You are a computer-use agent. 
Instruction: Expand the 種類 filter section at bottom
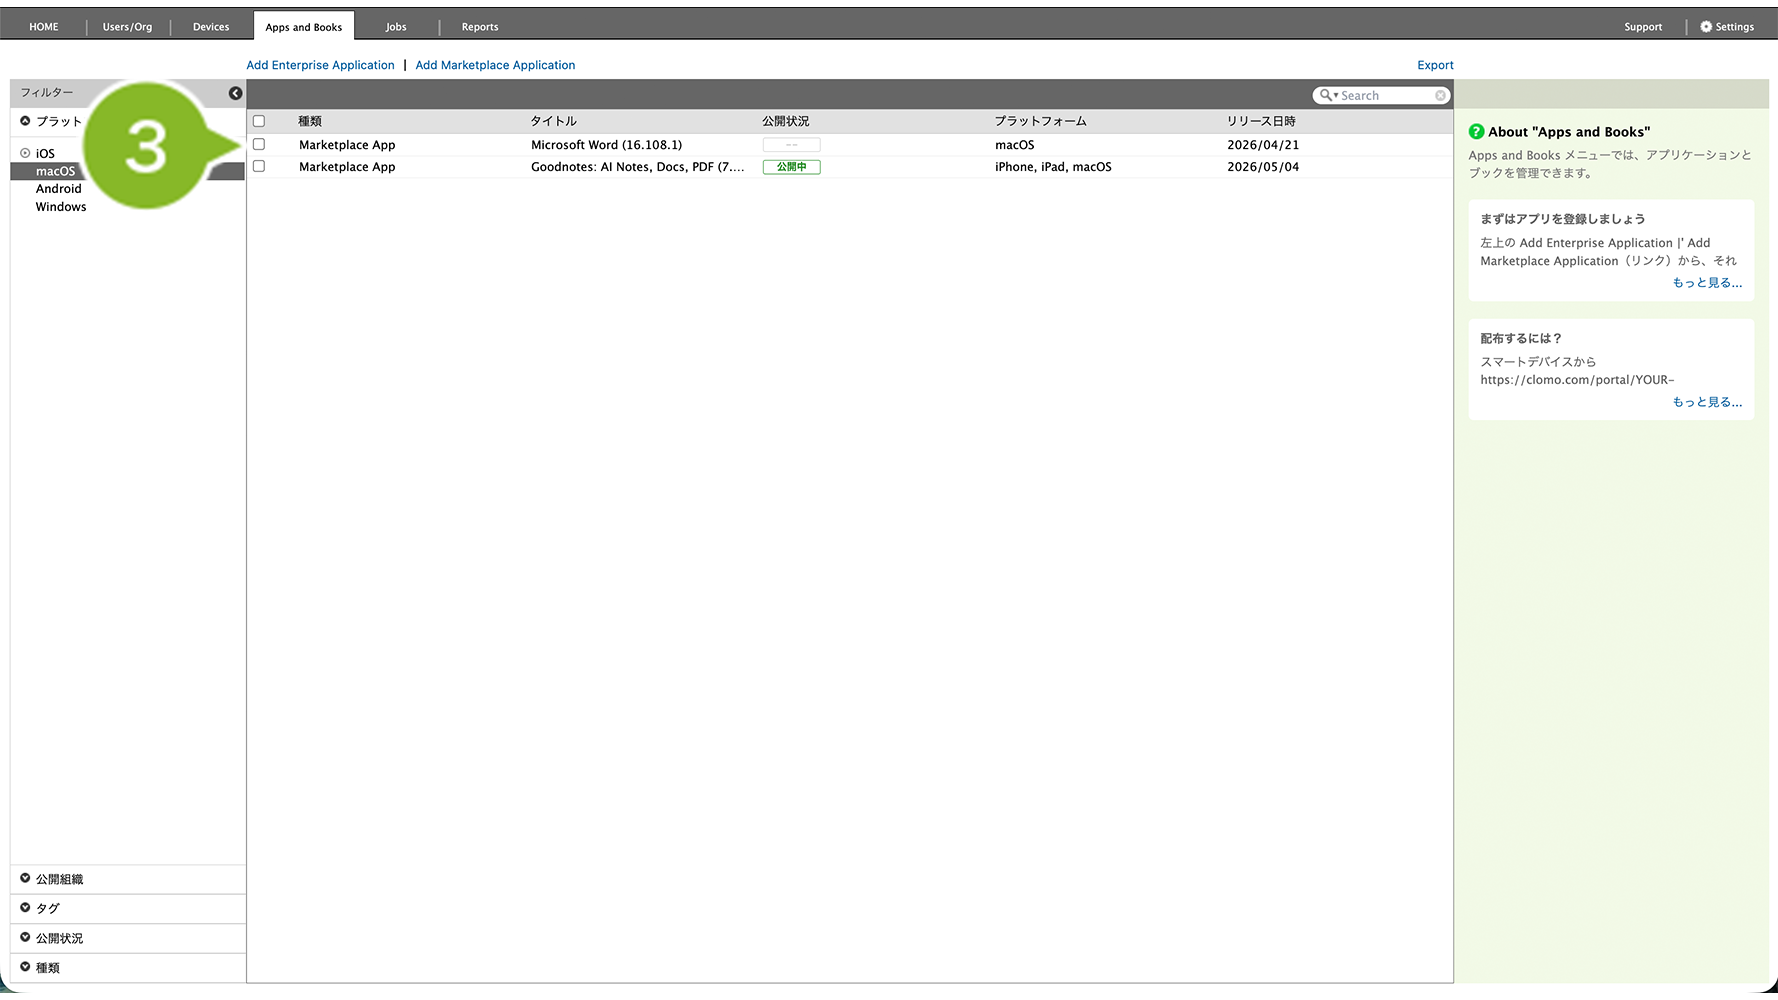[x=127, y=967]
